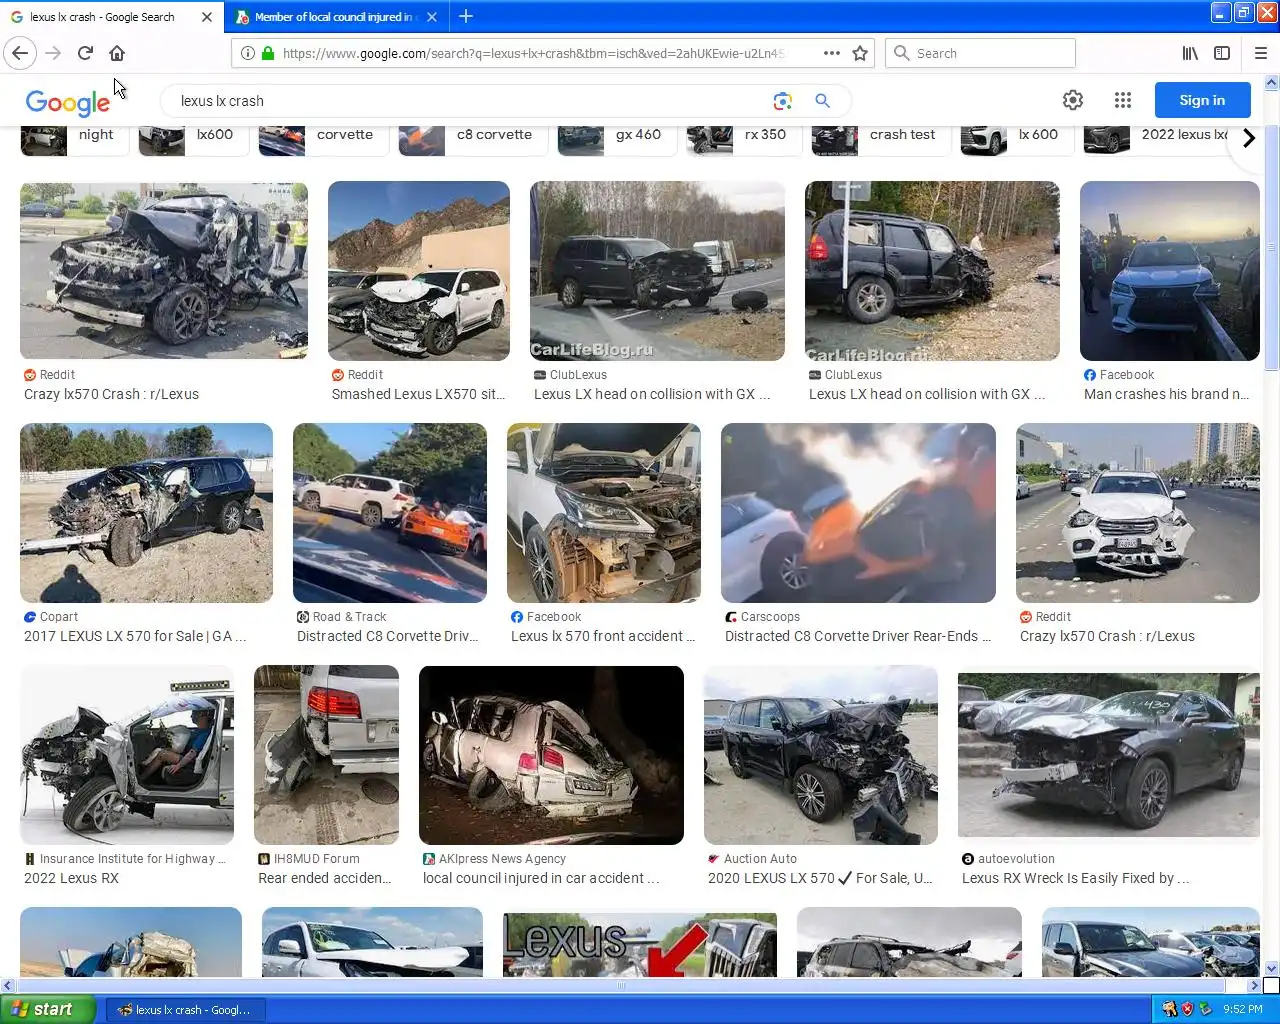
Task: Open Lexus RX Wreck Is Easily Fixed link
Action: coord(1076,878)
